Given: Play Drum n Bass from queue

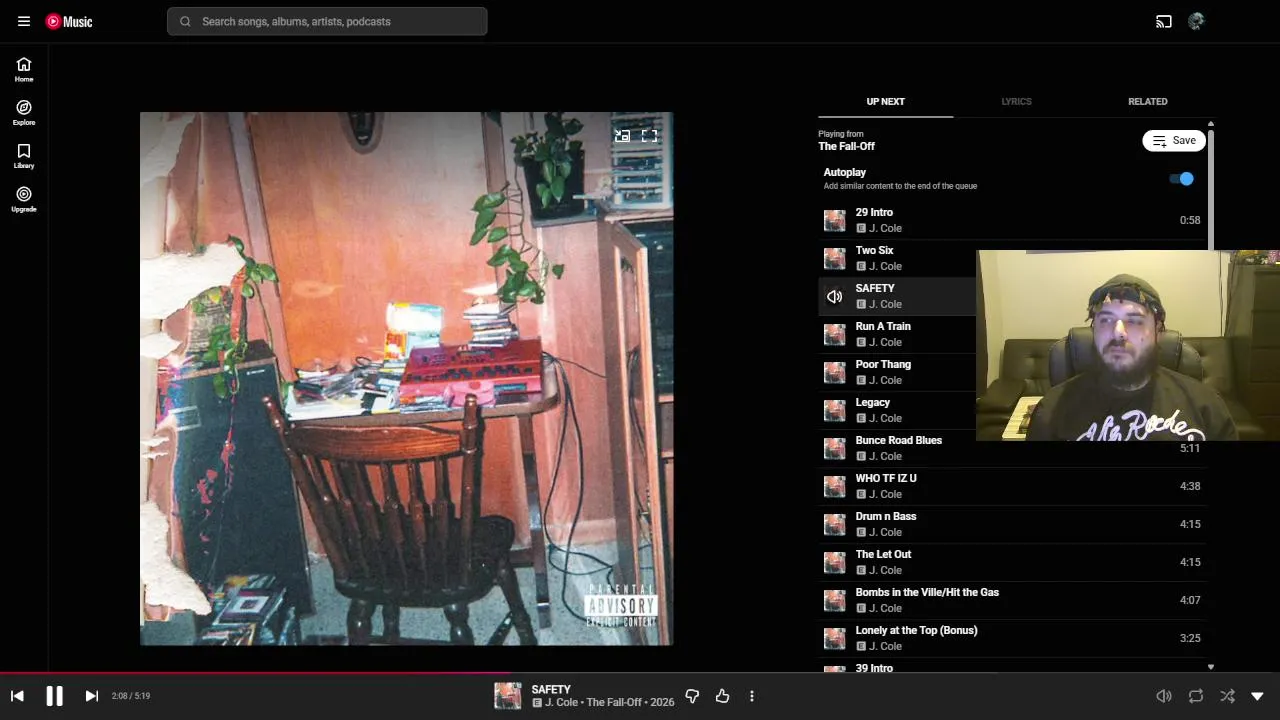Looking at the screenshot, I should tap(1012, 524).
